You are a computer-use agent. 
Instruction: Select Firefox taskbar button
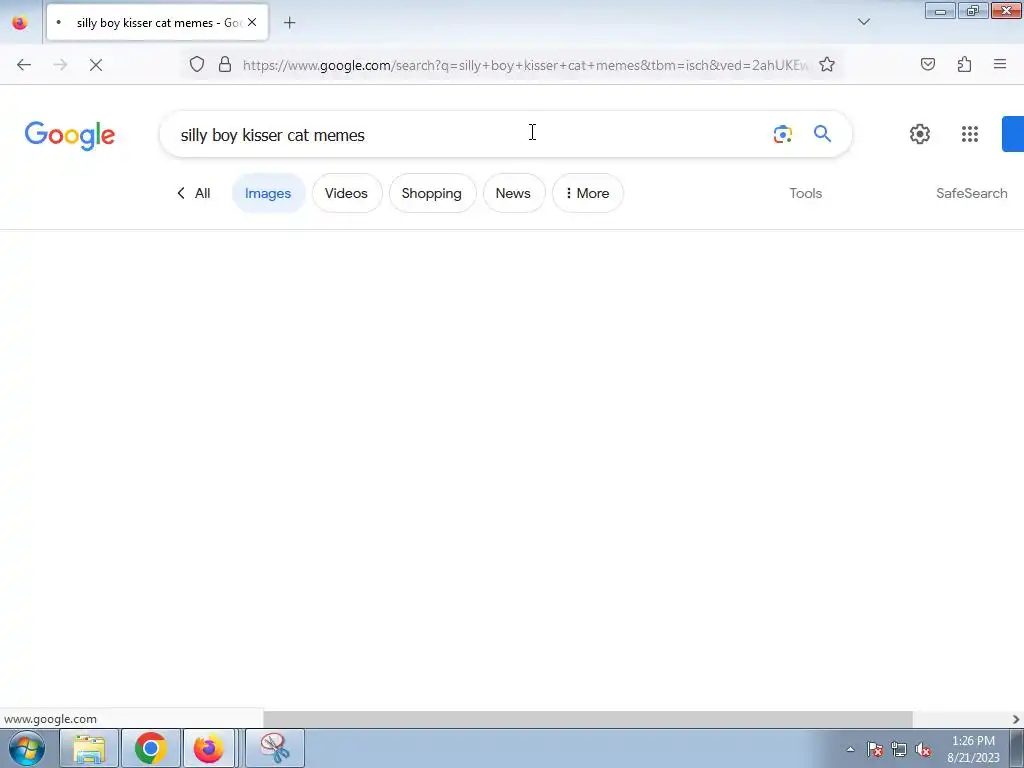point(210,748)
